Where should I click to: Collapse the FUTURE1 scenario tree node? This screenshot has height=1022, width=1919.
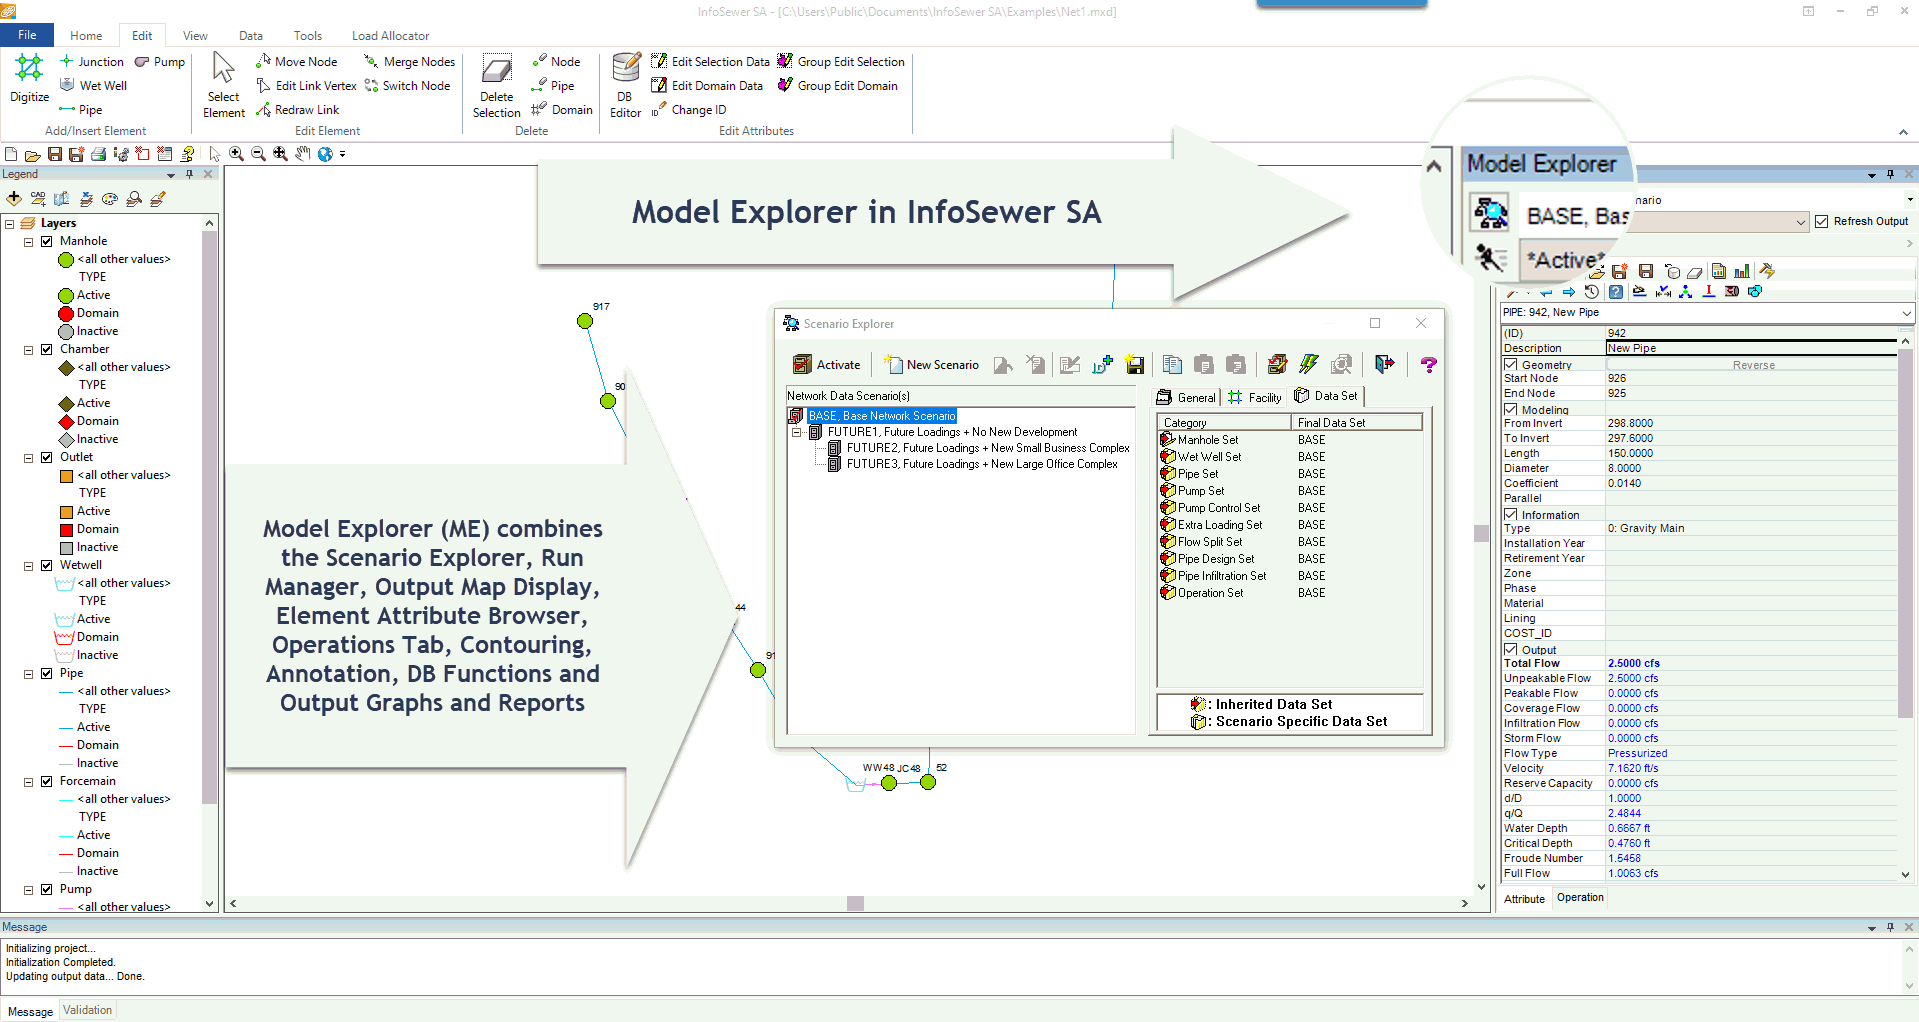pyautogui.click(x=797, y=433)
